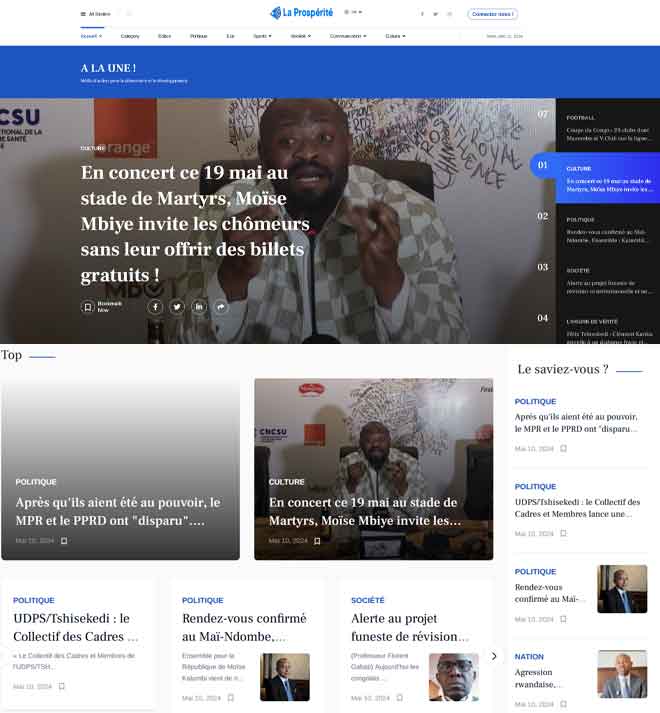Toggle bookmark on the Moïse Mbiye Top card
660x713 pixels.
(x=317, y=541)
